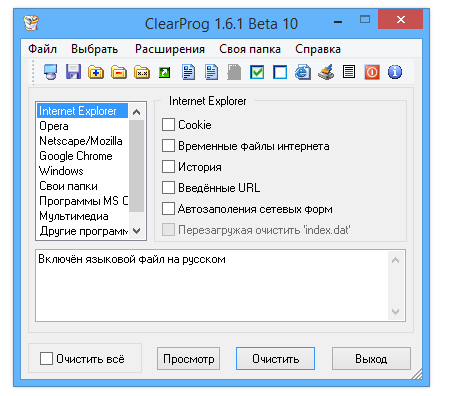Select Windows in the program list
Image resolution: width=452 pixels, height=396 pixels.
coord(82,171)
